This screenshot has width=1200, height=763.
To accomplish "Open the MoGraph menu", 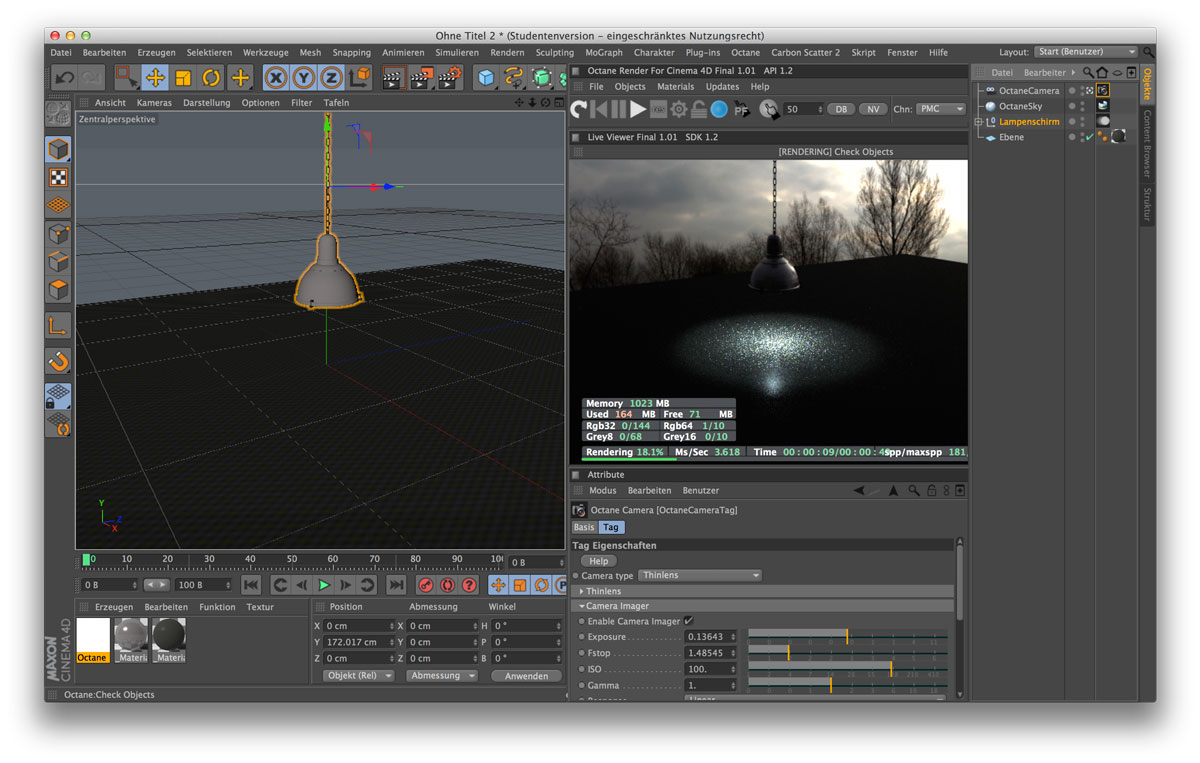I will 603,52.
